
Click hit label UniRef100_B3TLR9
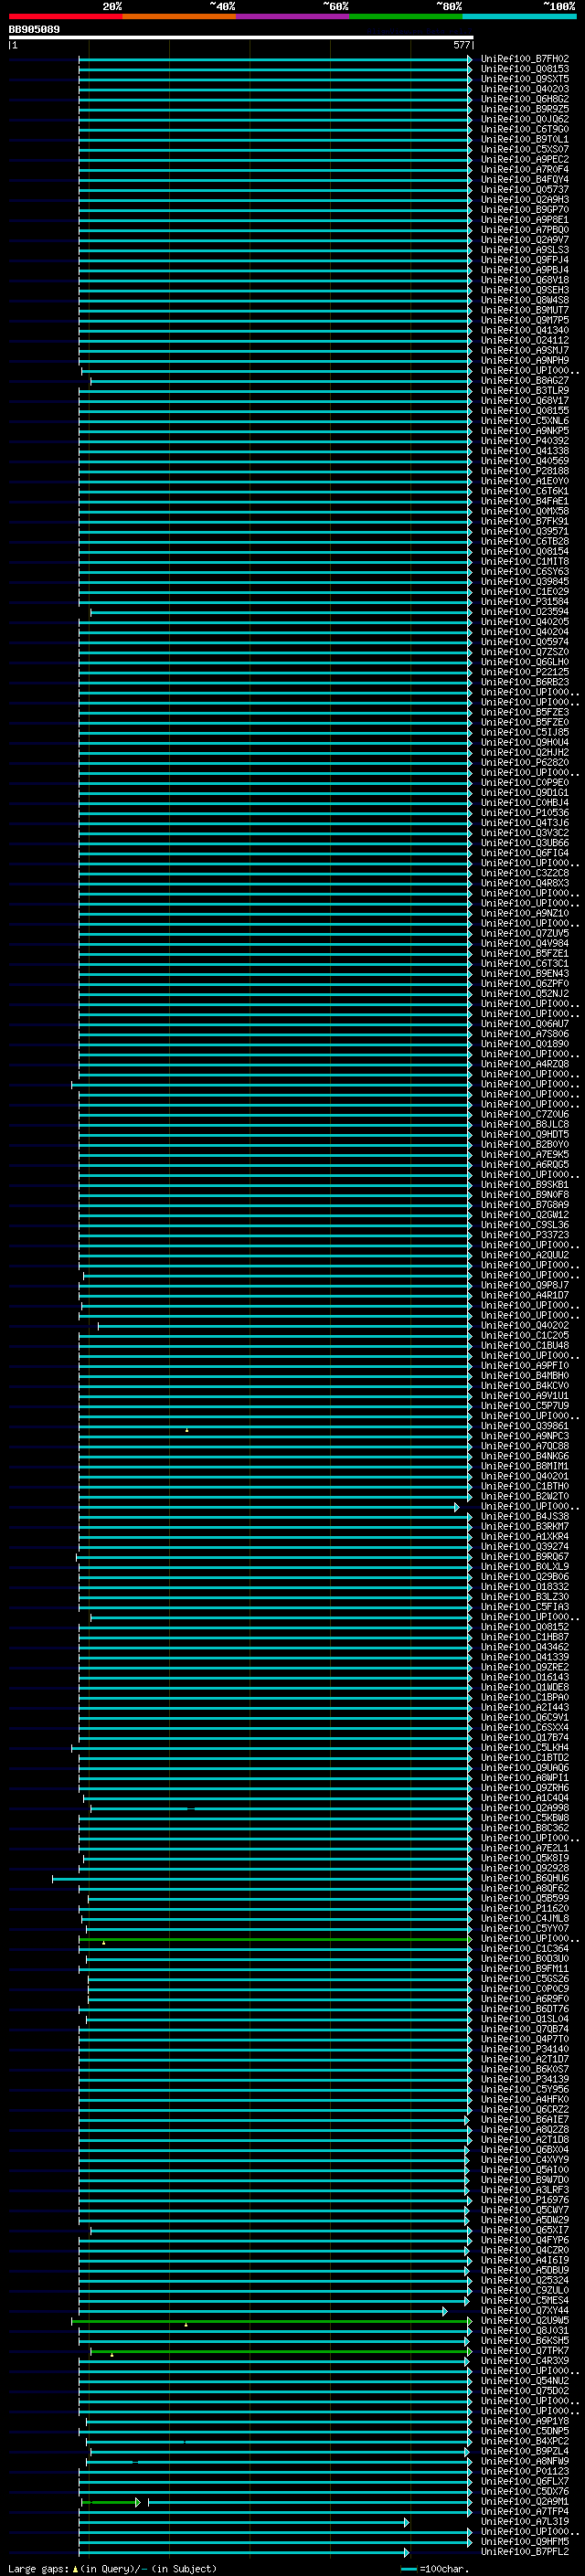[524, 390]
